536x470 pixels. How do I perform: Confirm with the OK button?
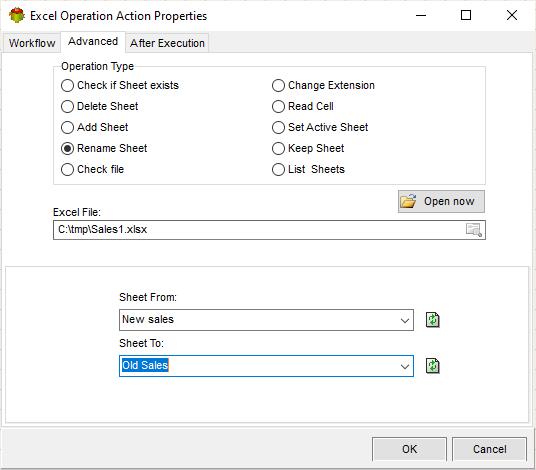(x=409, y=449)
